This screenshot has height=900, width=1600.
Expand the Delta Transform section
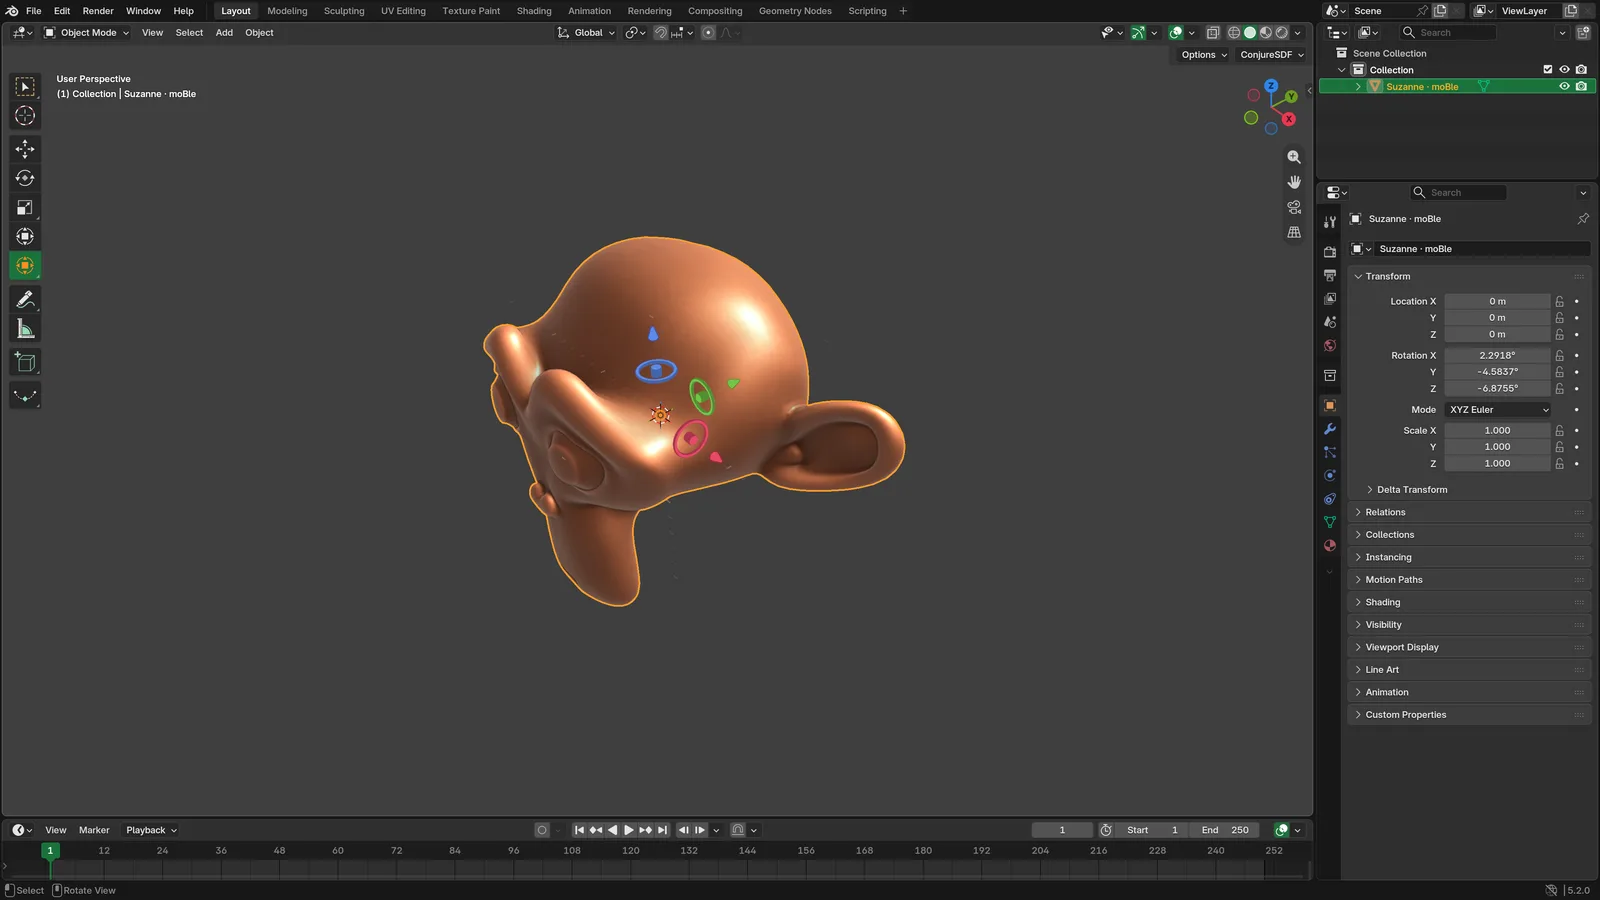click(x=1412, y=490)
